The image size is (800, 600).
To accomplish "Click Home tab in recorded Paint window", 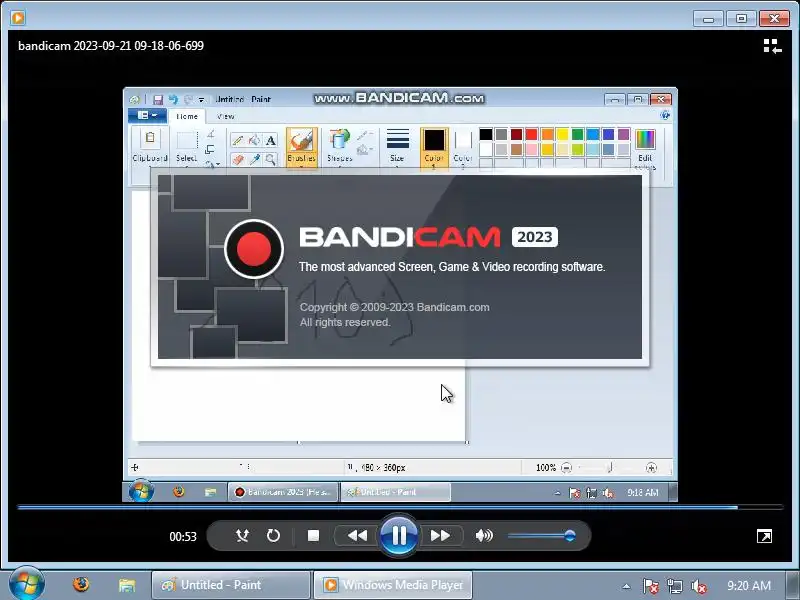I will click(187, 116).
